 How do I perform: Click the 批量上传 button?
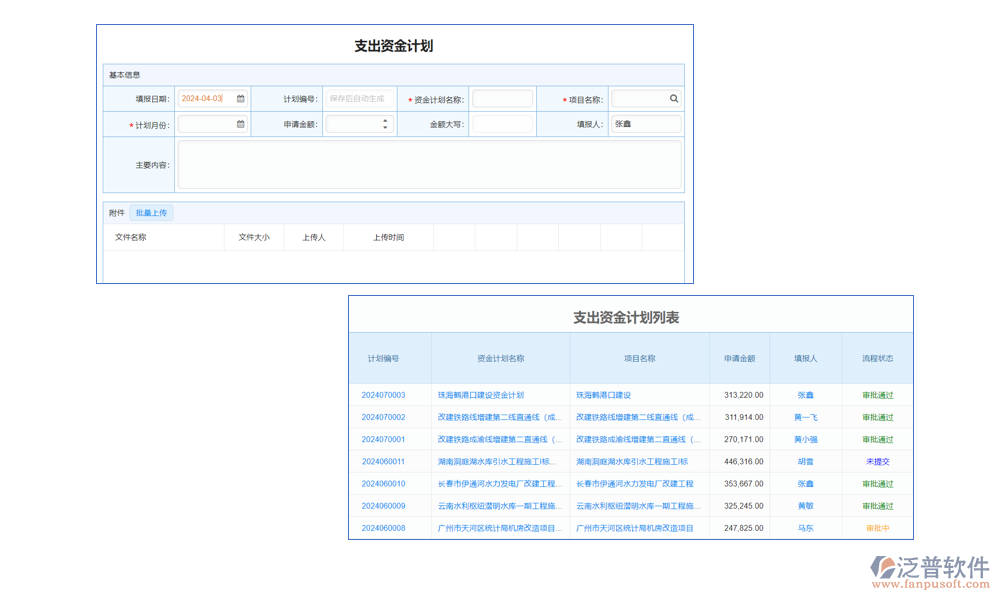coord(152,213)
